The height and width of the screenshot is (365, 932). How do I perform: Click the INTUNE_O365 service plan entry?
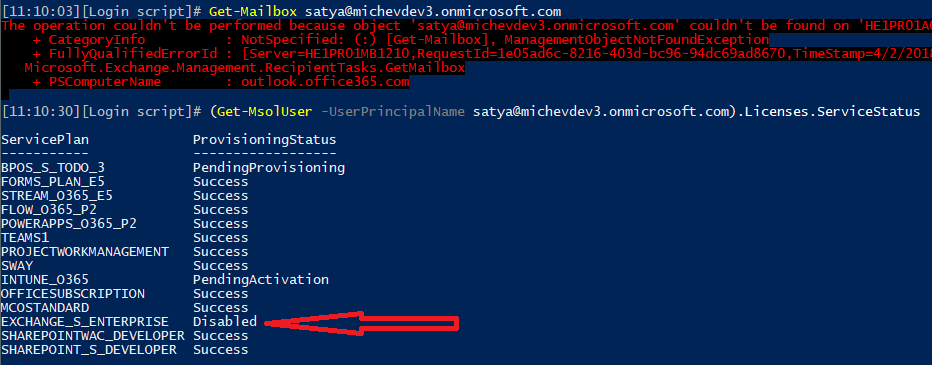pyautogui.click(x=45, y=279)
